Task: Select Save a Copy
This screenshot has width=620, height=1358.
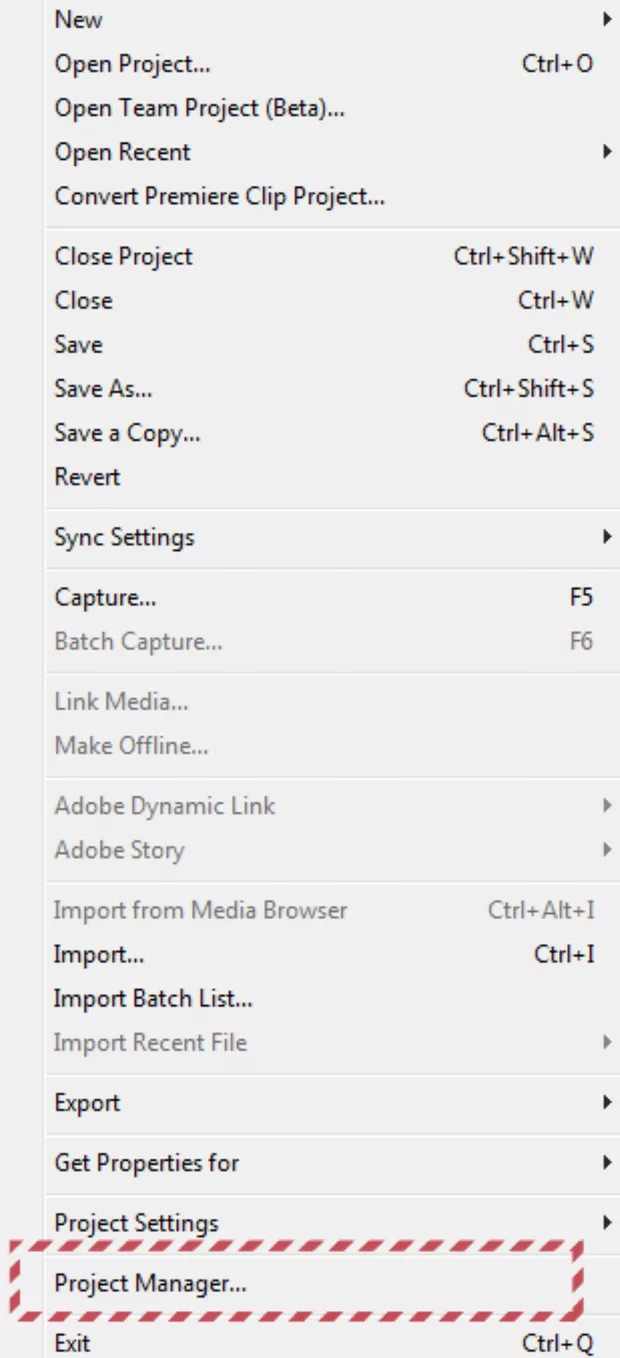Action: click(x=128, y=433)
